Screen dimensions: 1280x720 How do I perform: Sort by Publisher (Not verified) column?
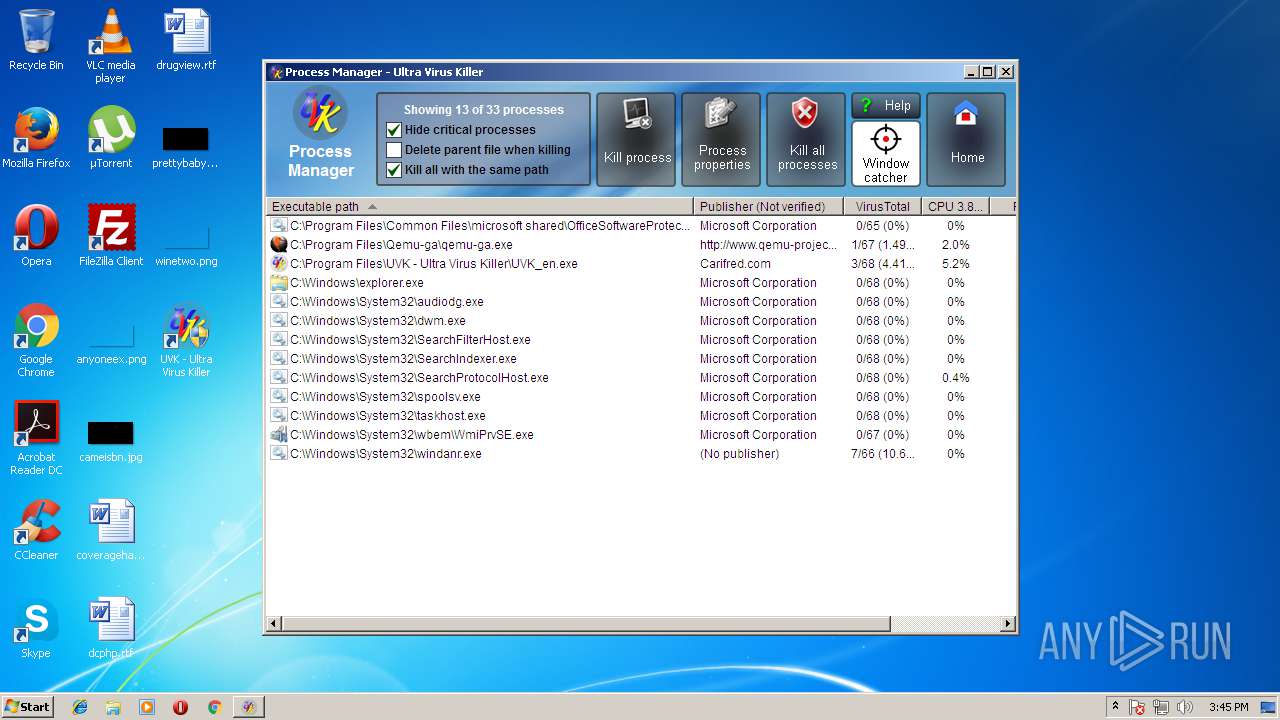[768, 206]
